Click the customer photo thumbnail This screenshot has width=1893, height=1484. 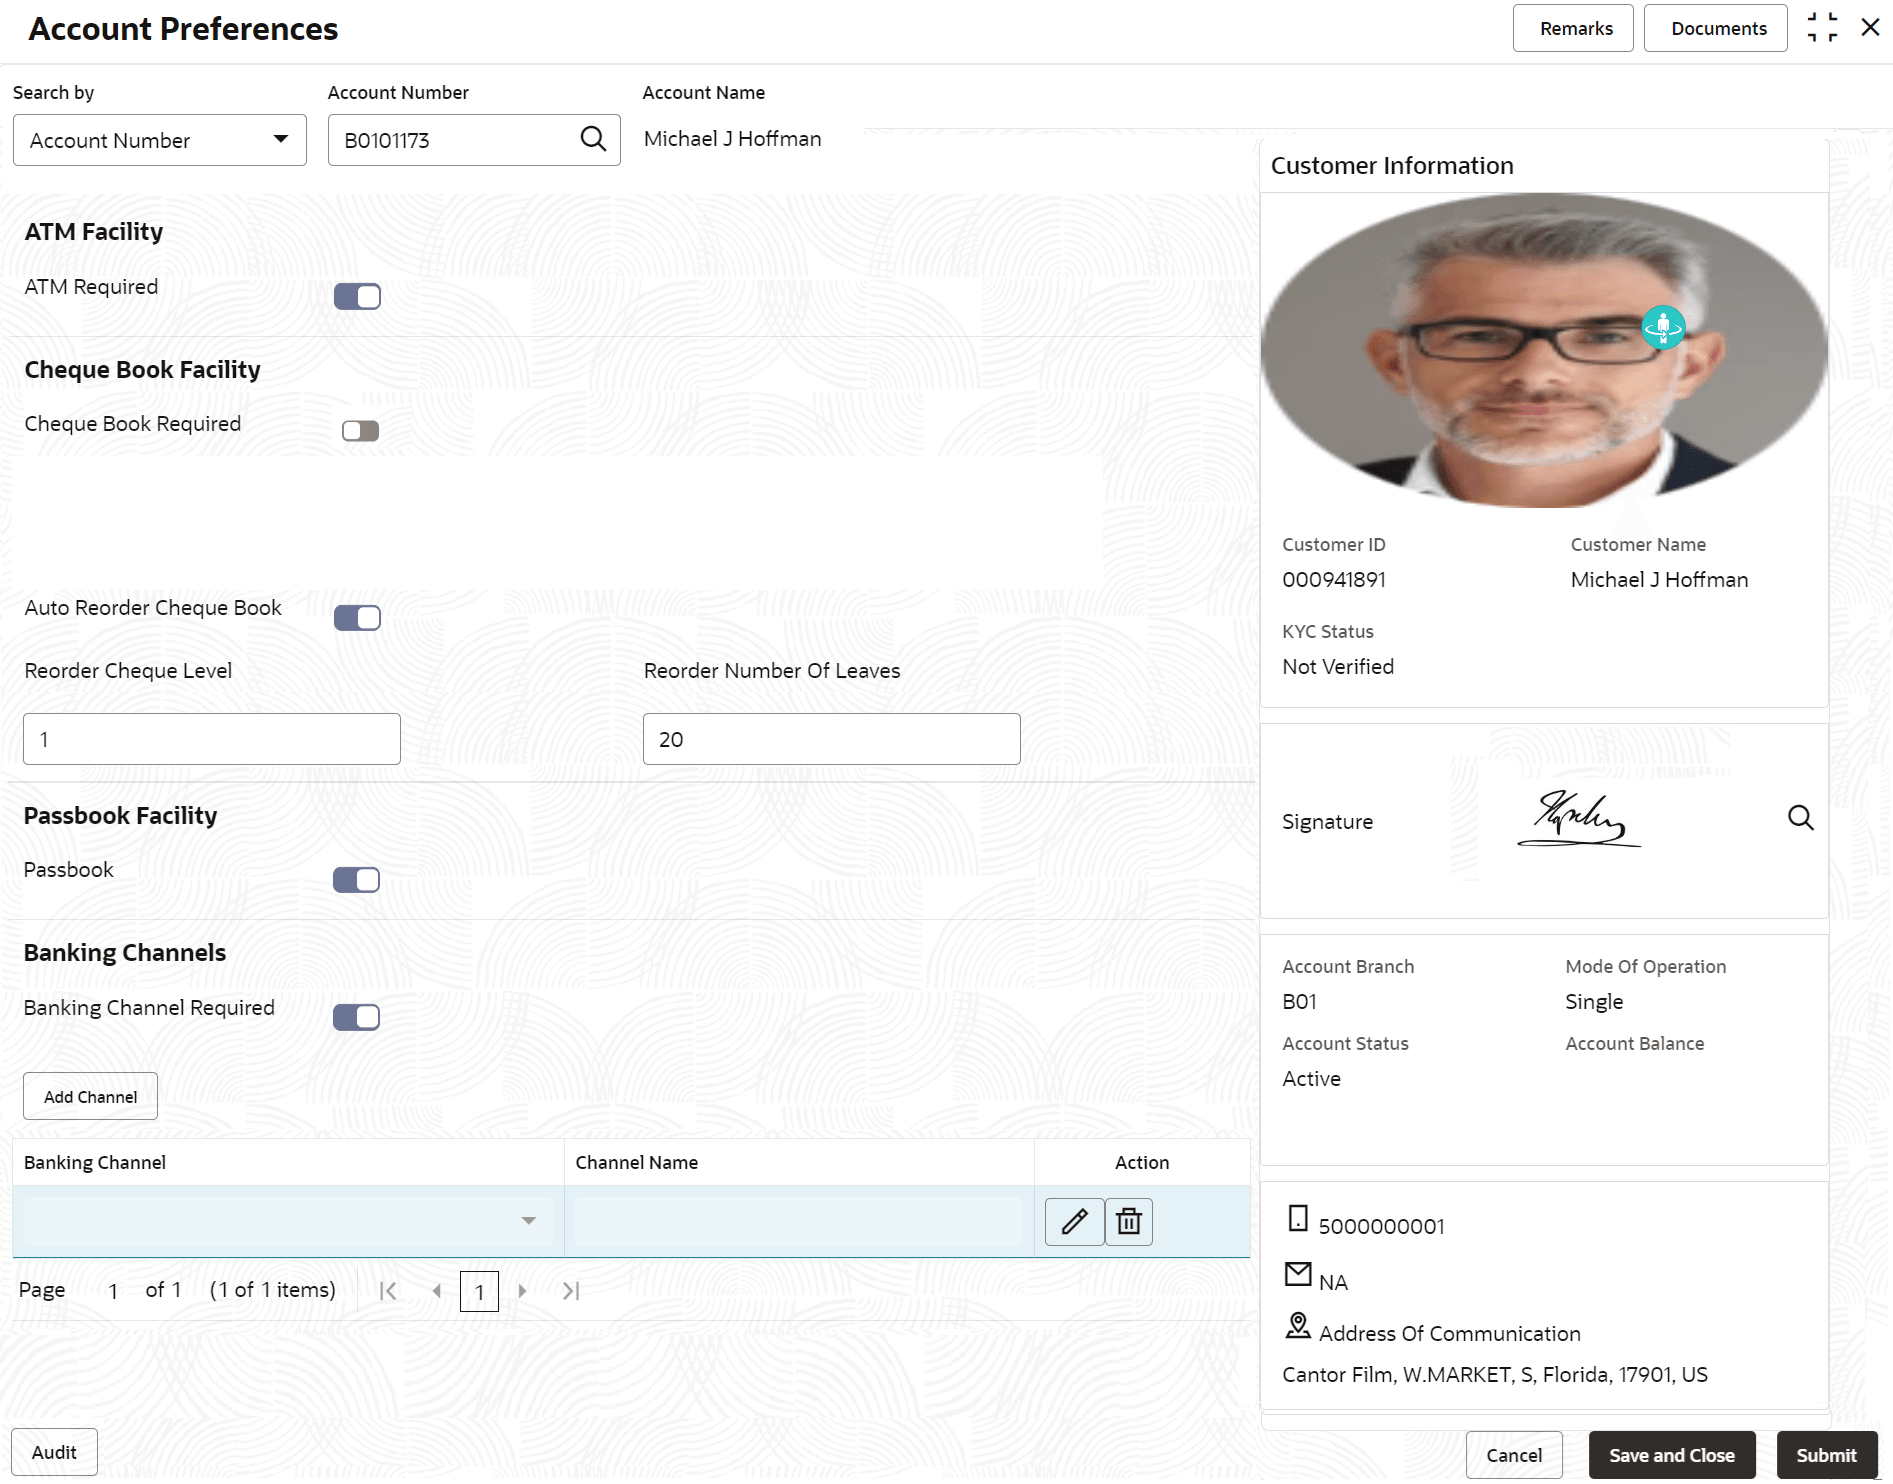[x=1544, y=350]
